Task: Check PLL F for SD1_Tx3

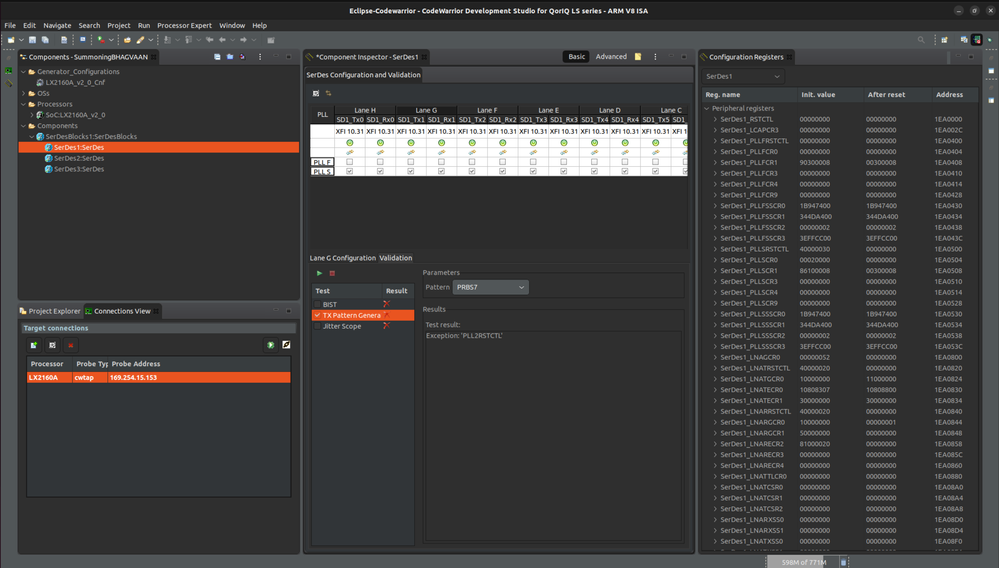Action: [x=533, y=162]
